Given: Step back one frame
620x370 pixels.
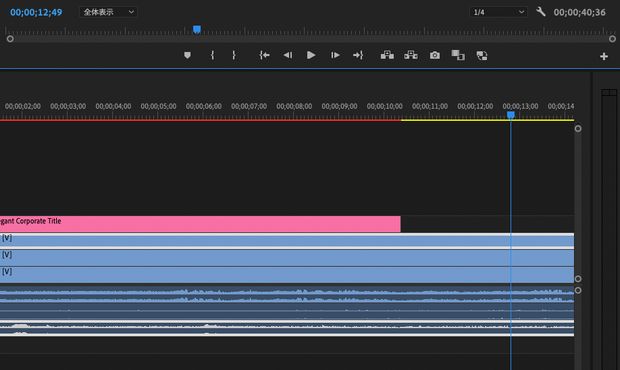Looking at the screenshot, I should (288, 55).
